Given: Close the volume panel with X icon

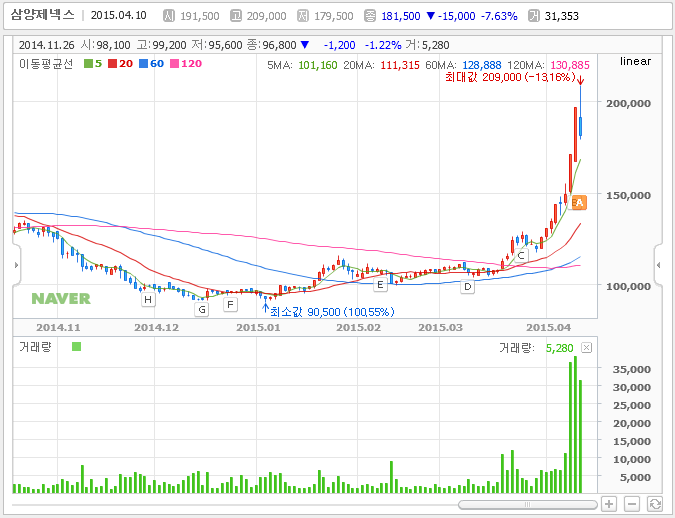Looking at the screenshot, I should [x=586, y=347].
